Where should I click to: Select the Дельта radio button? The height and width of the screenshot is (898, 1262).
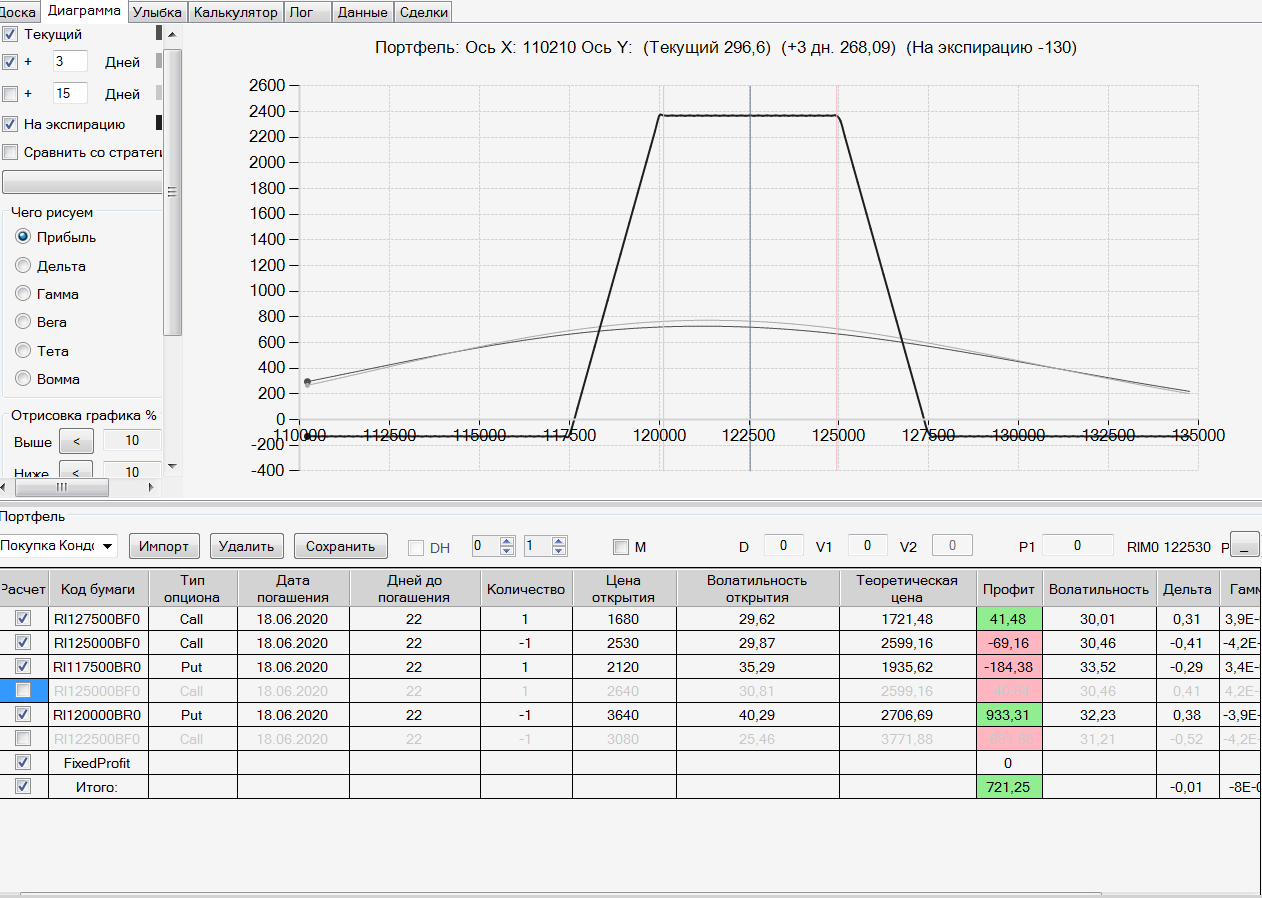[x=23, y=266]
